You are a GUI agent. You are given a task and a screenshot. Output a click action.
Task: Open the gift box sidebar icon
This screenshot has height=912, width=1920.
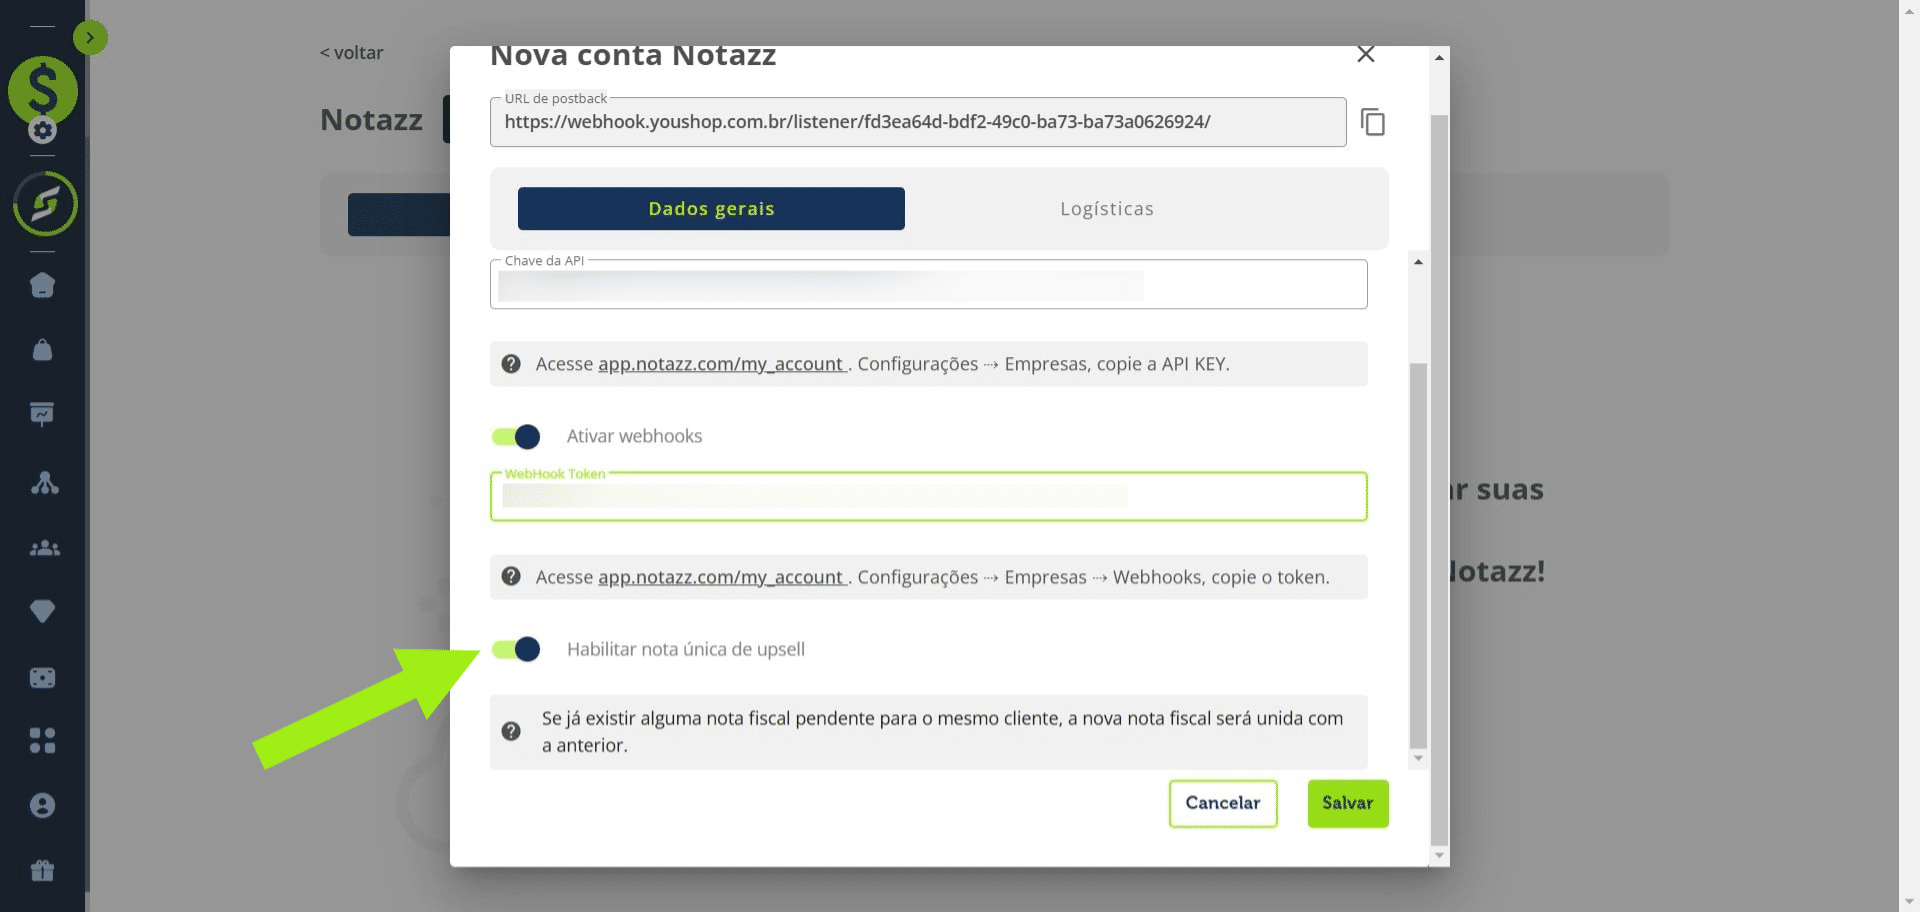43,871
